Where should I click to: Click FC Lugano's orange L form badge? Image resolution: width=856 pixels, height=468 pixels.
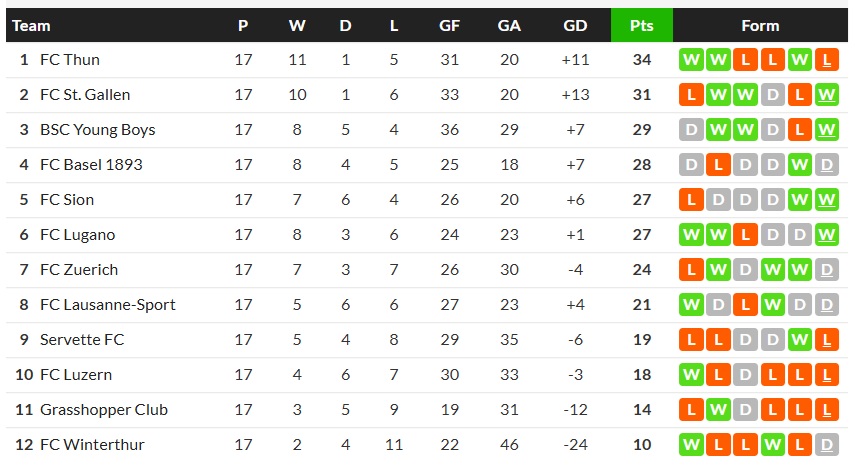point(745,235)
